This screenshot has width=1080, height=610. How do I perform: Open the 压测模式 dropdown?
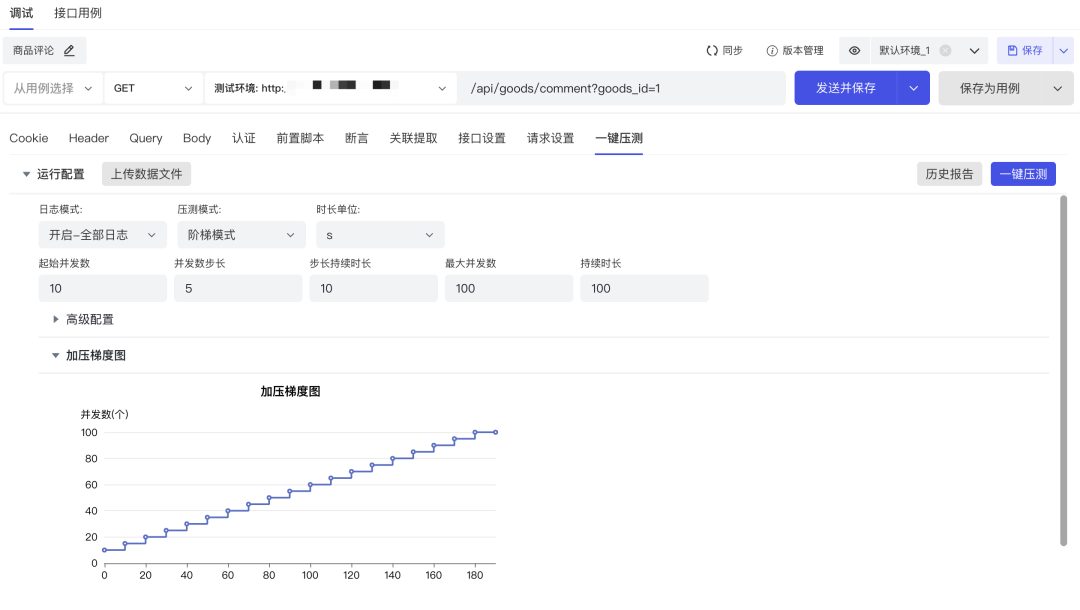[240, 234]
